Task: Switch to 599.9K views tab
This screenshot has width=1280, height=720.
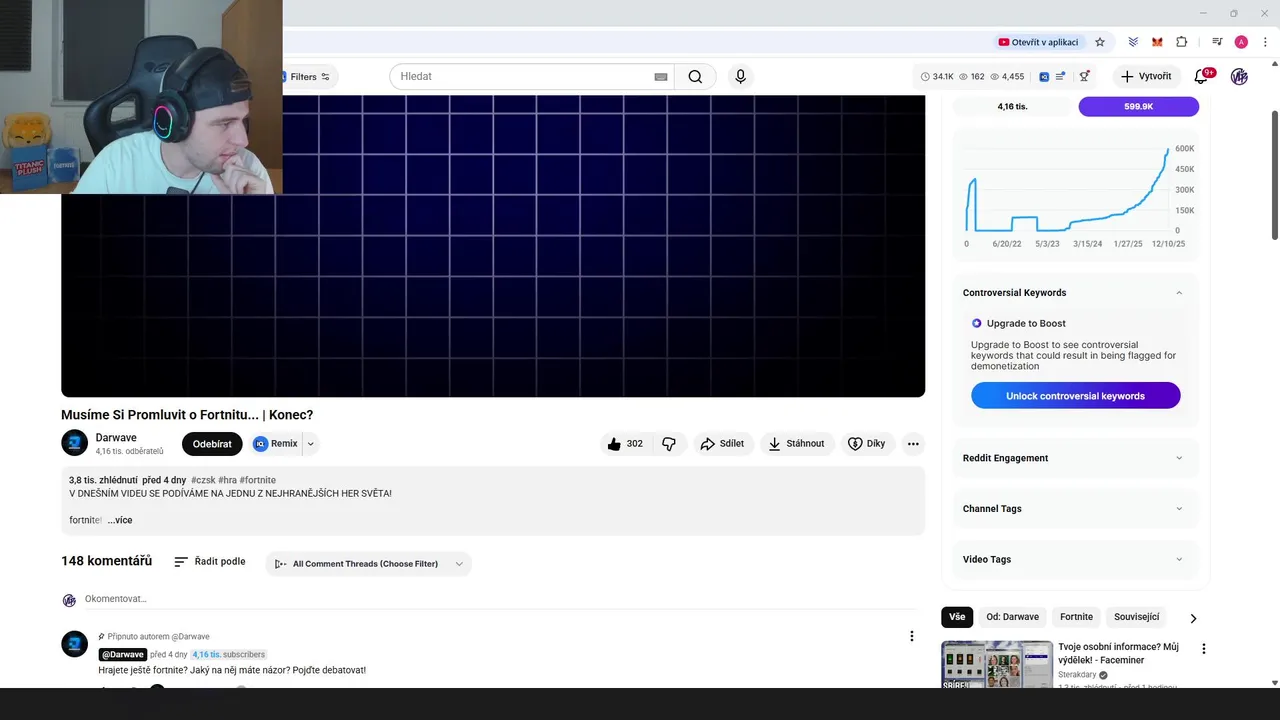Action: click(x=1138, y=106)
